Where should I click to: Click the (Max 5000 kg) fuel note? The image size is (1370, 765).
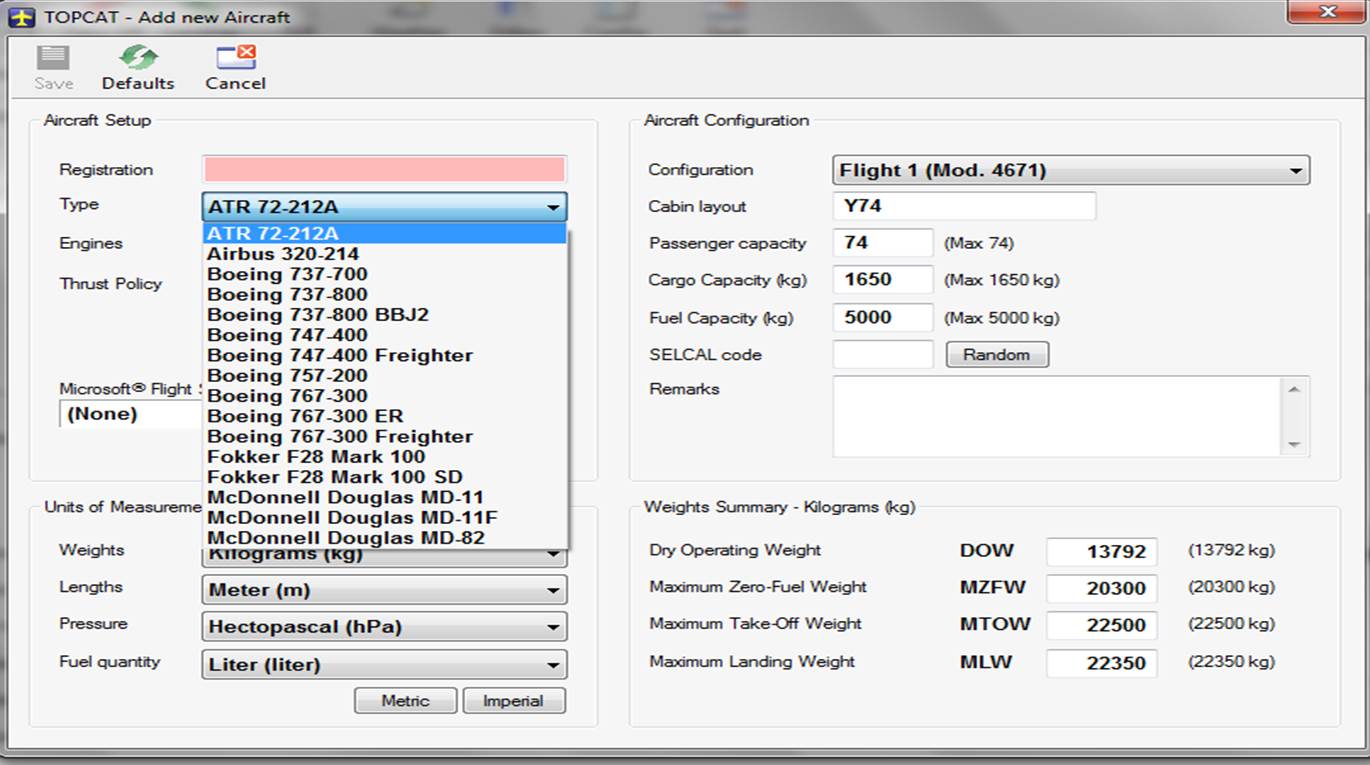1002,318
